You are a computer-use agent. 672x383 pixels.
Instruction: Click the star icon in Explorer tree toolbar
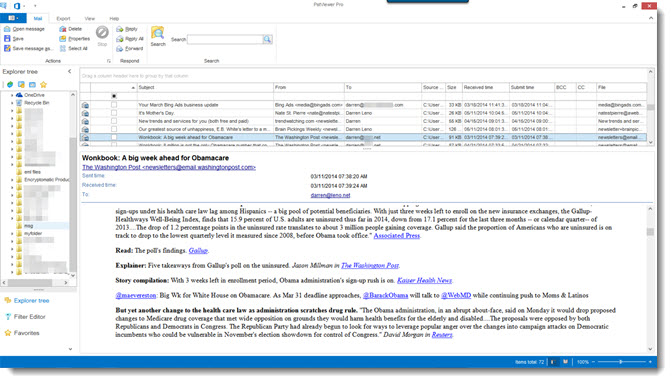(43, 84)
